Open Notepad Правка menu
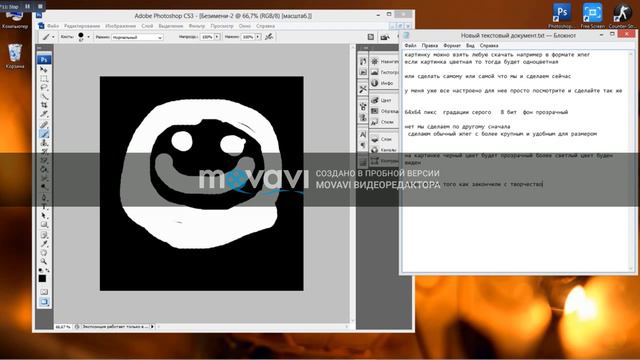The height and width of the screenshot is (360, 640). click(430, 45)
